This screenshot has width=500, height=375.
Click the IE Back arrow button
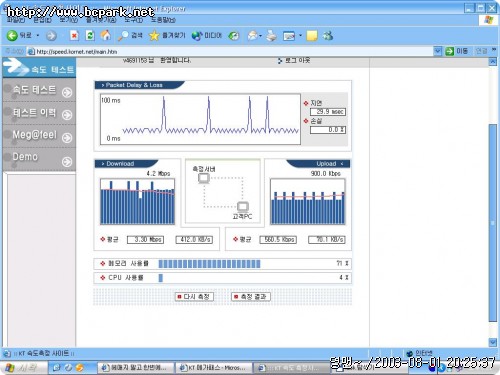tap(12, 35)
